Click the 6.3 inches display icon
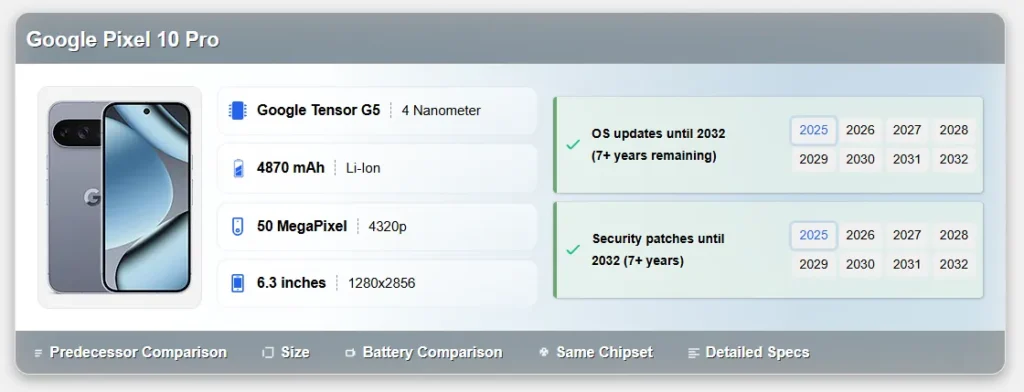Image resolution: width=1024 pixels, height=392 pixels. (x=238, y=283)
